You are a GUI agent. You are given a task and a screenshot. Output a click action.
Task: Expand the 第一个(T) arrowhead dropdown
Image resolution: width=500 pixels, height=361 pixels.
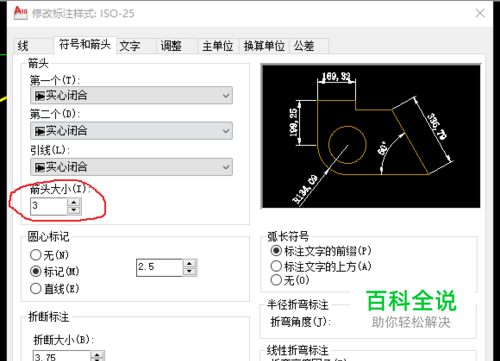pos(131,96)
